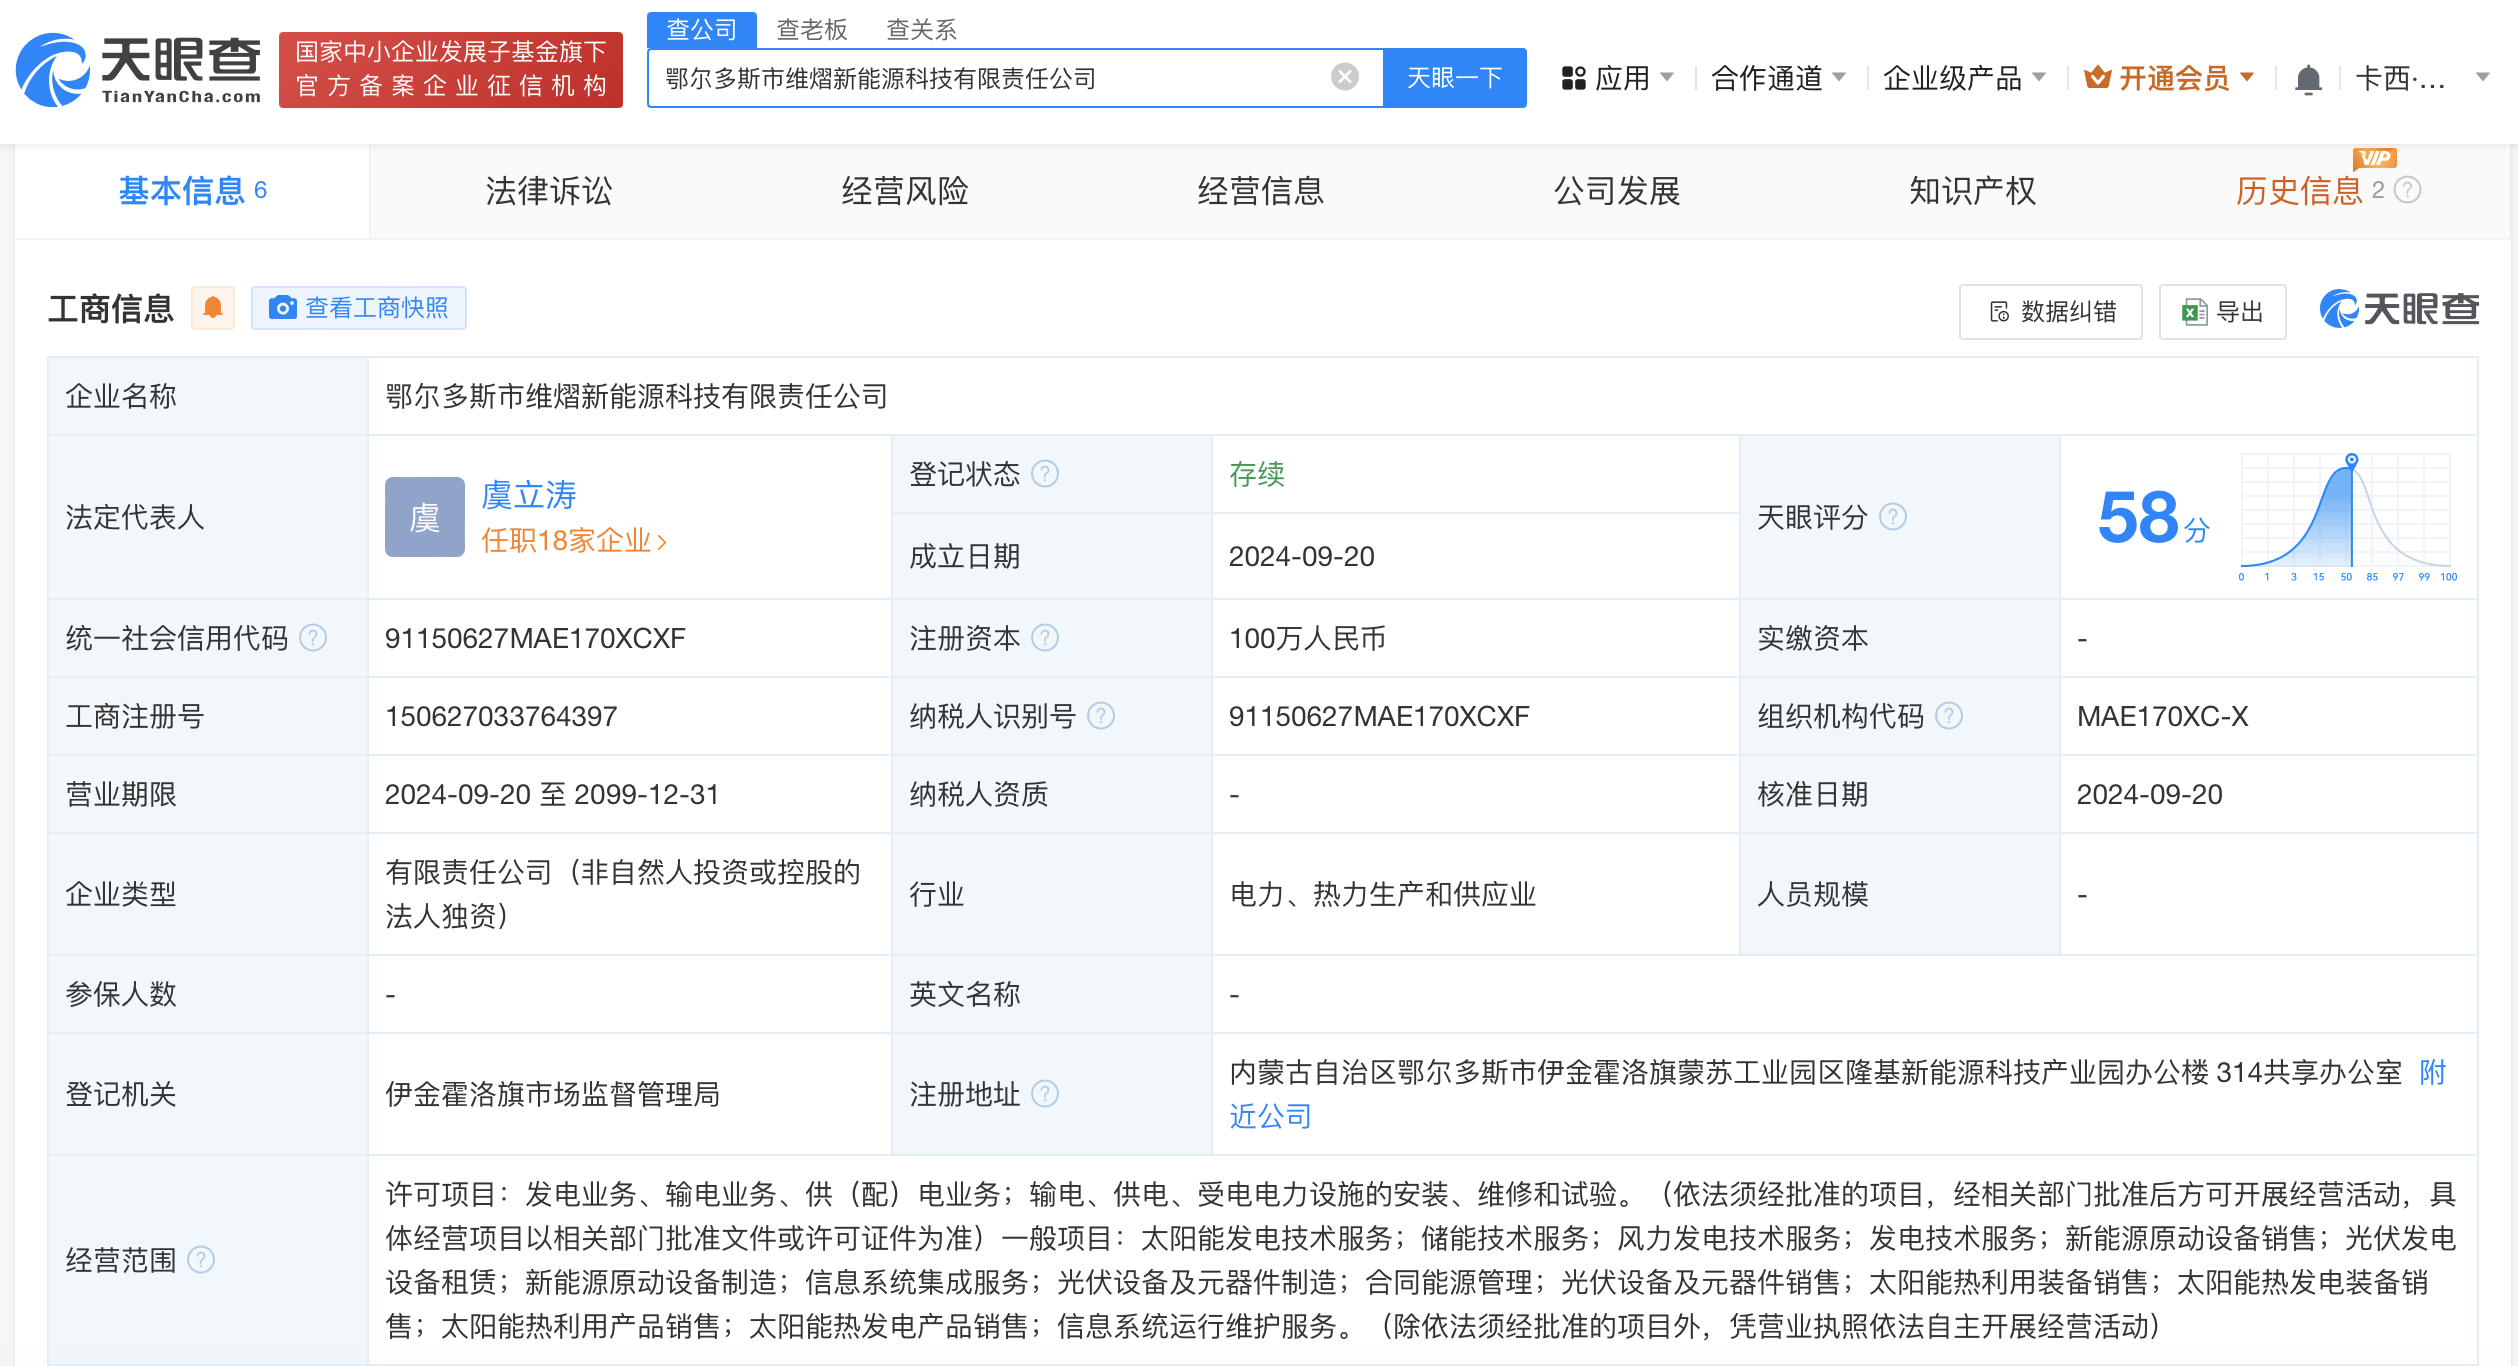Click the company name search field
The width and height of the screenshot is (2518, 1366).
[x=990, y=78]
